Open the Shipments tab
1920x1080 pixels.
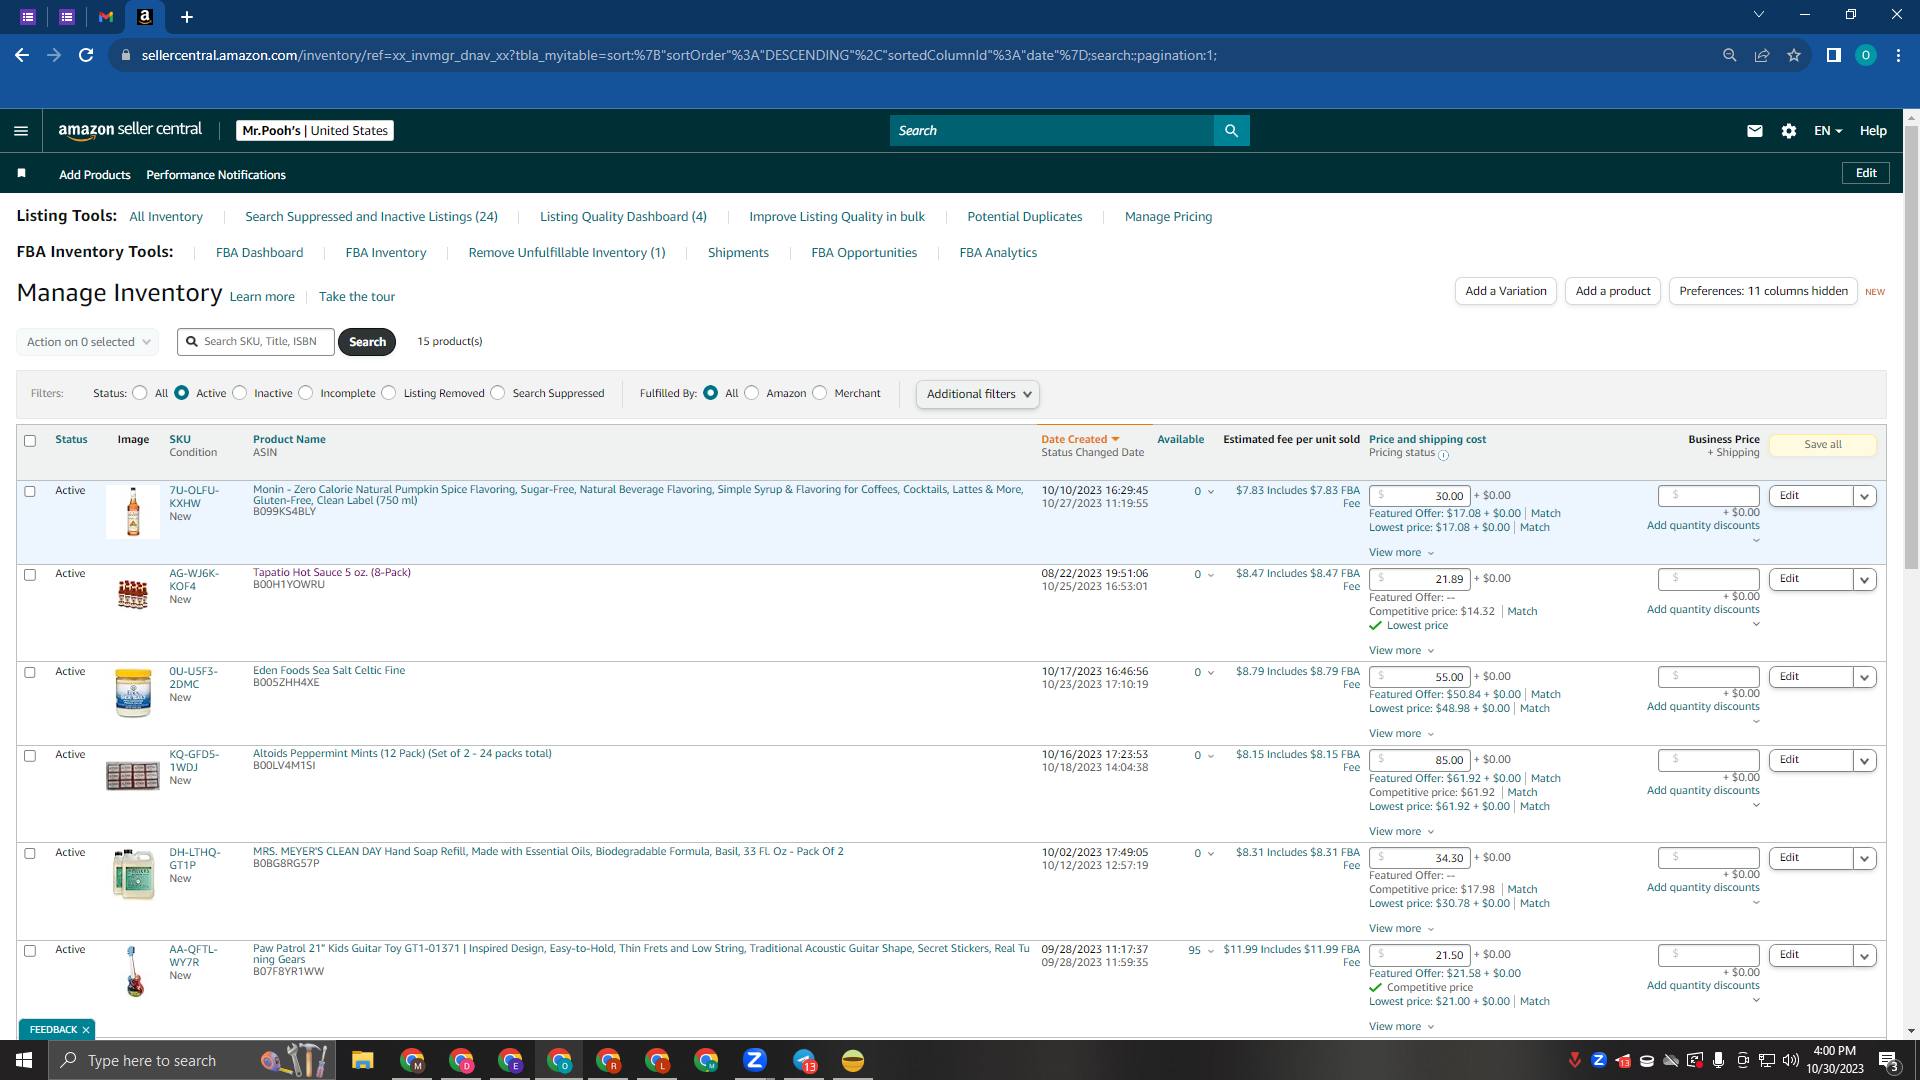pos(738,253)
